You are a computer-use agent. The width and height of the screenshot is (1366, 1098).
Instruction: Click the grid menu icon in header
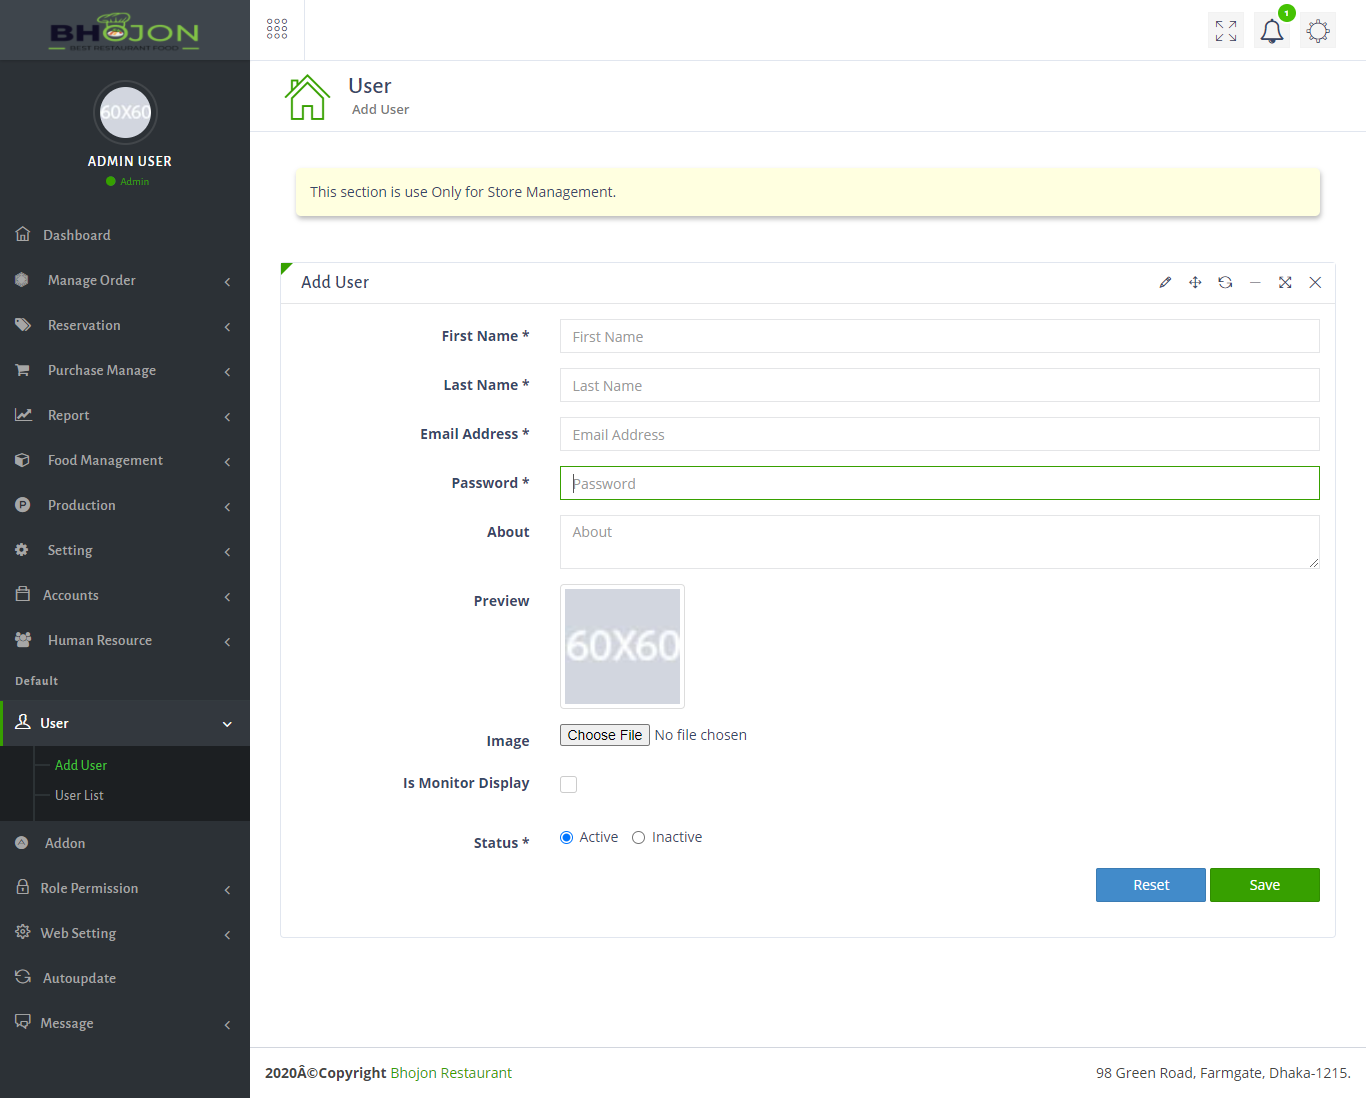(277, 29)
